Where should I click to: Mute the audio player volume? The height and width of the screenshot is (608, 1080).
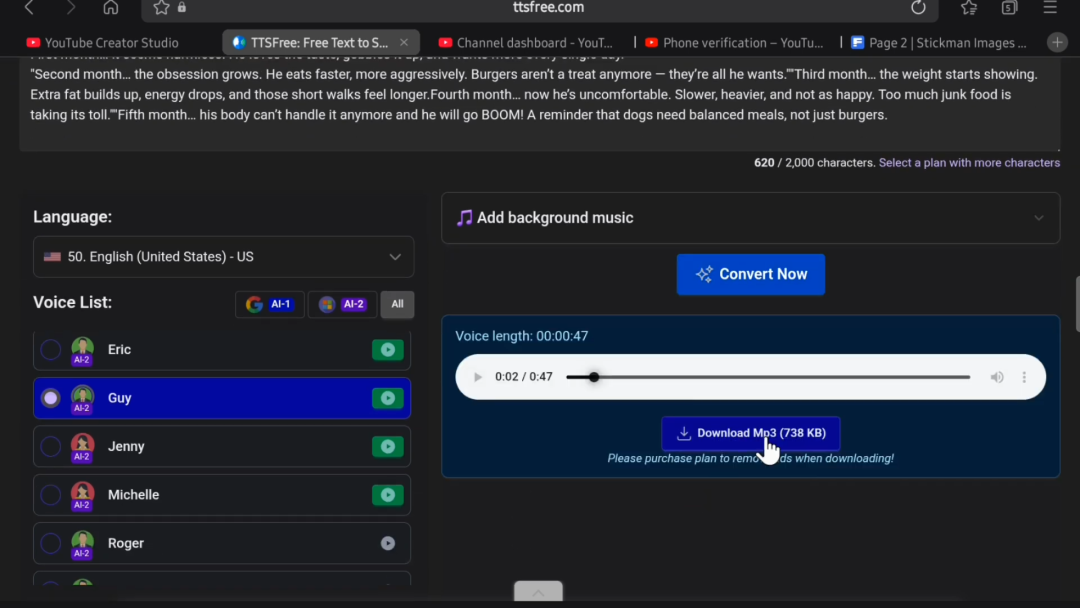(997, 377)
